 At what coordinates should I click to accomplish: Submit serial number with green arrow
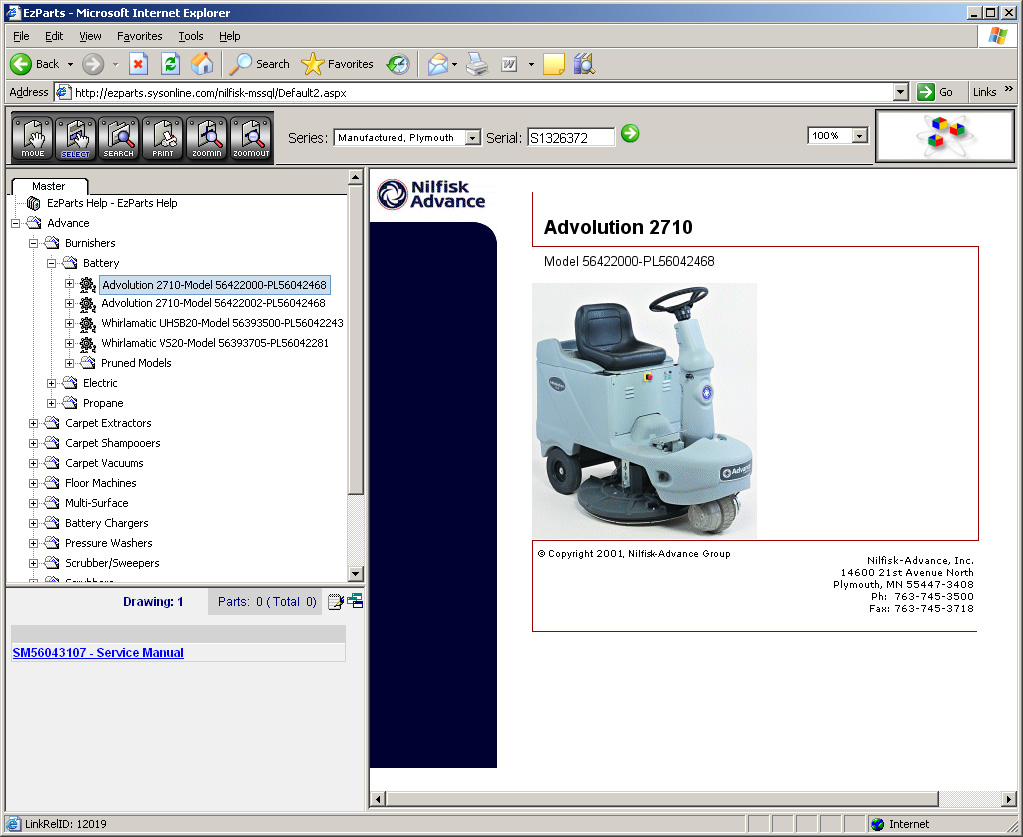(x=630, y=134)
